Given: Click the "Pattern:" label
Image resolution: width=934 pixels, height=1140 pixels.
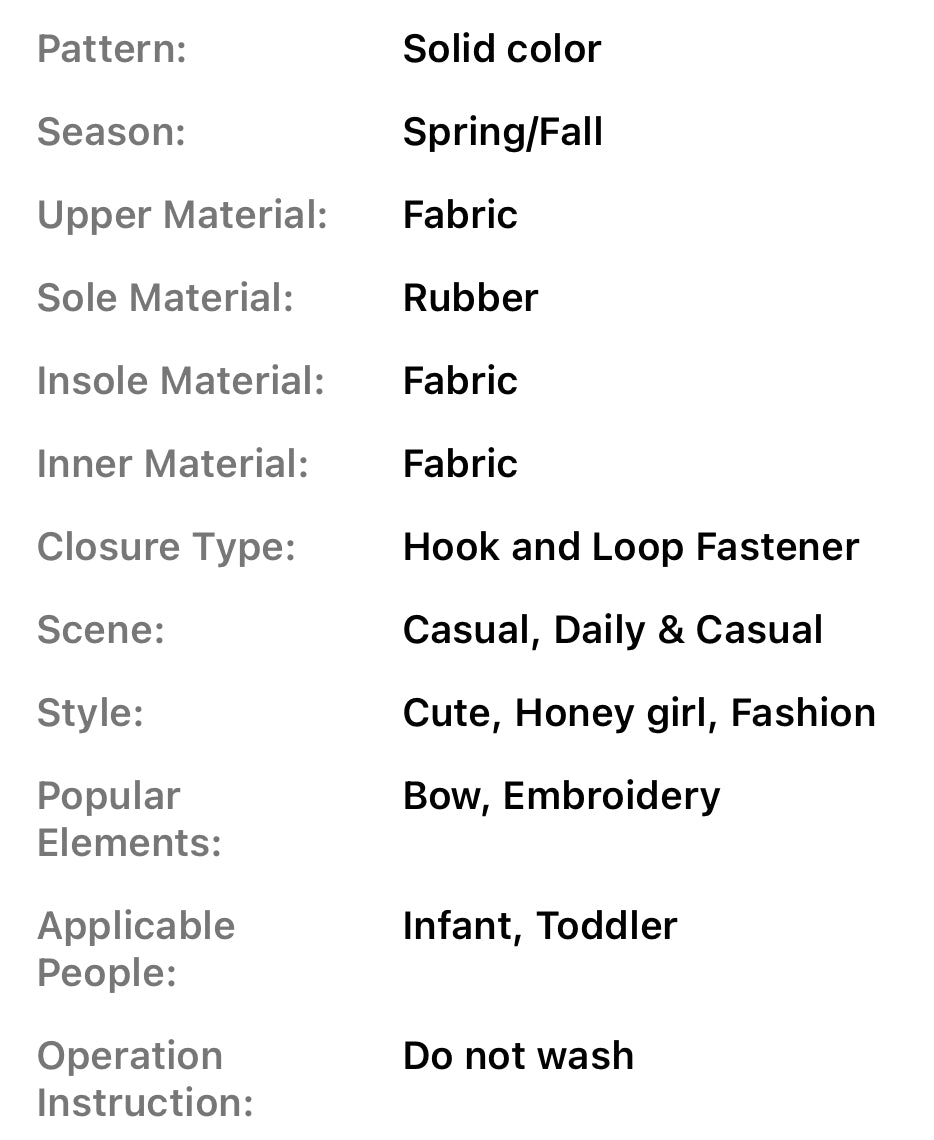Looking at the screenshot, I should [112, 49].
